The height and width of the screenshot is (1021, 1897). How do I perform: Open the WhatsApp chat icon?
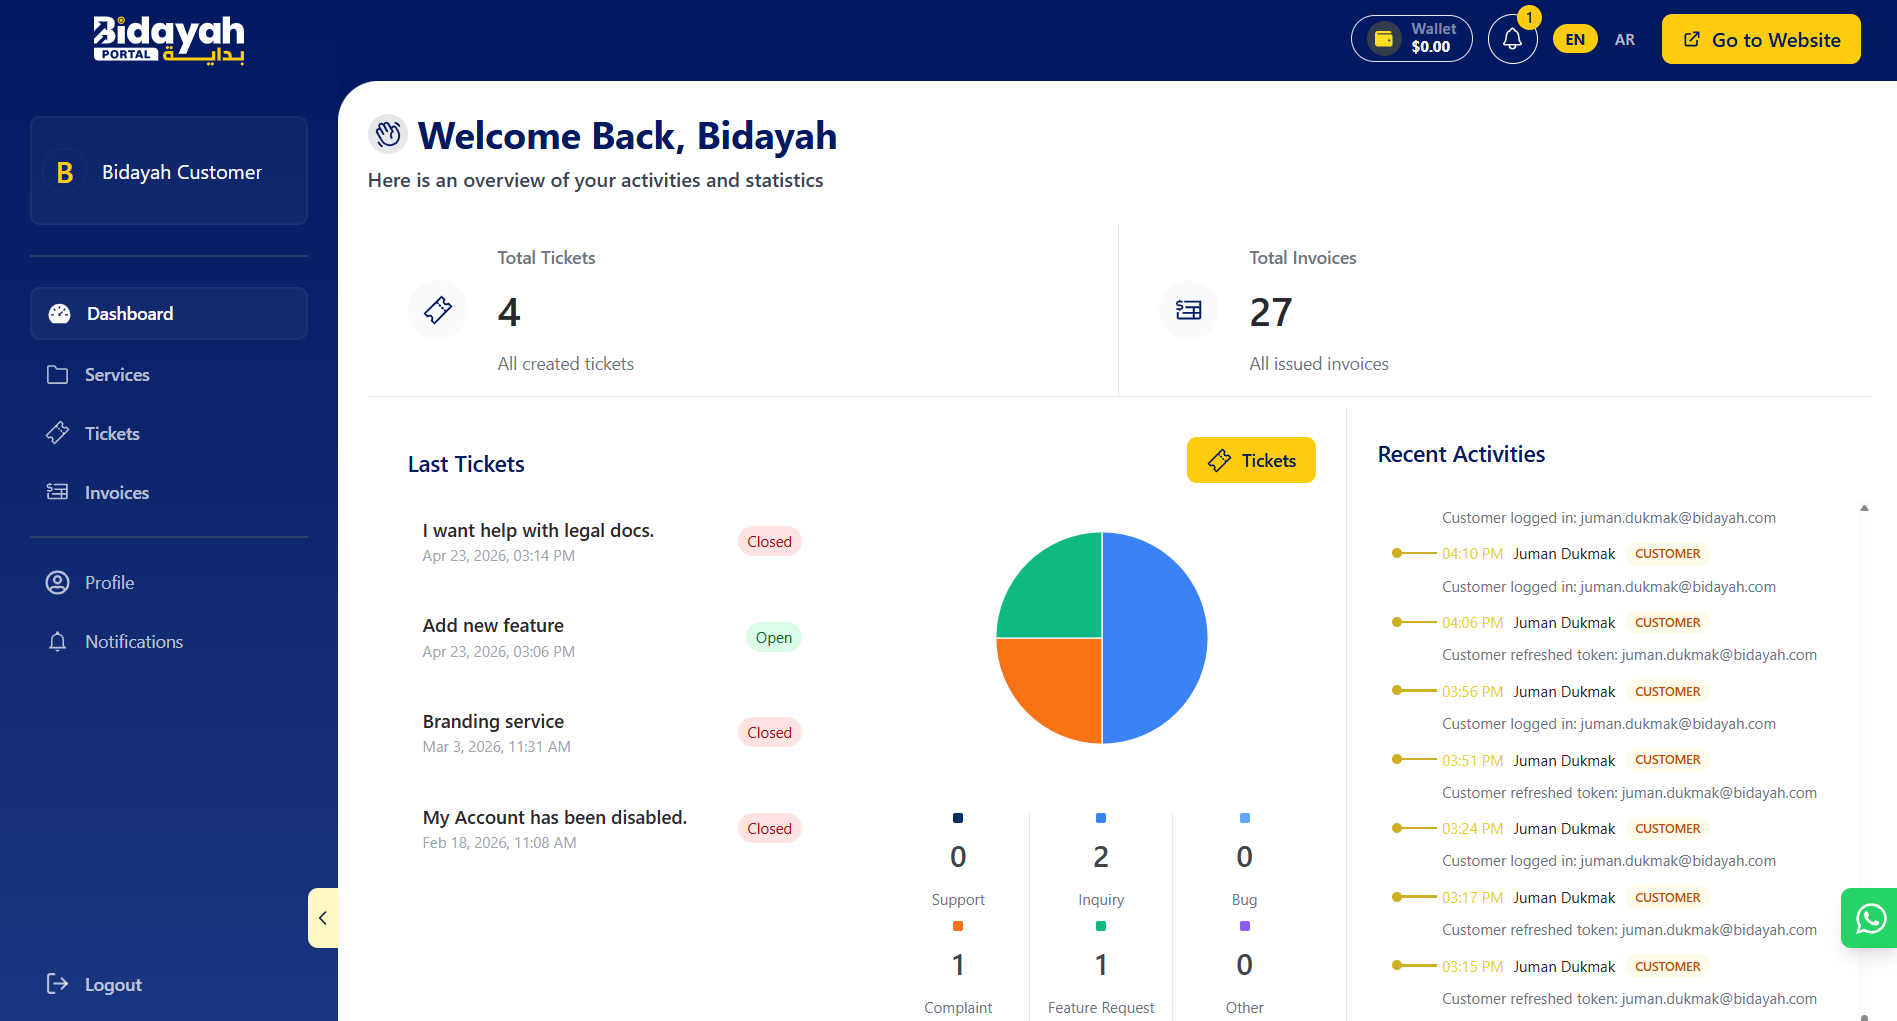1869,917
